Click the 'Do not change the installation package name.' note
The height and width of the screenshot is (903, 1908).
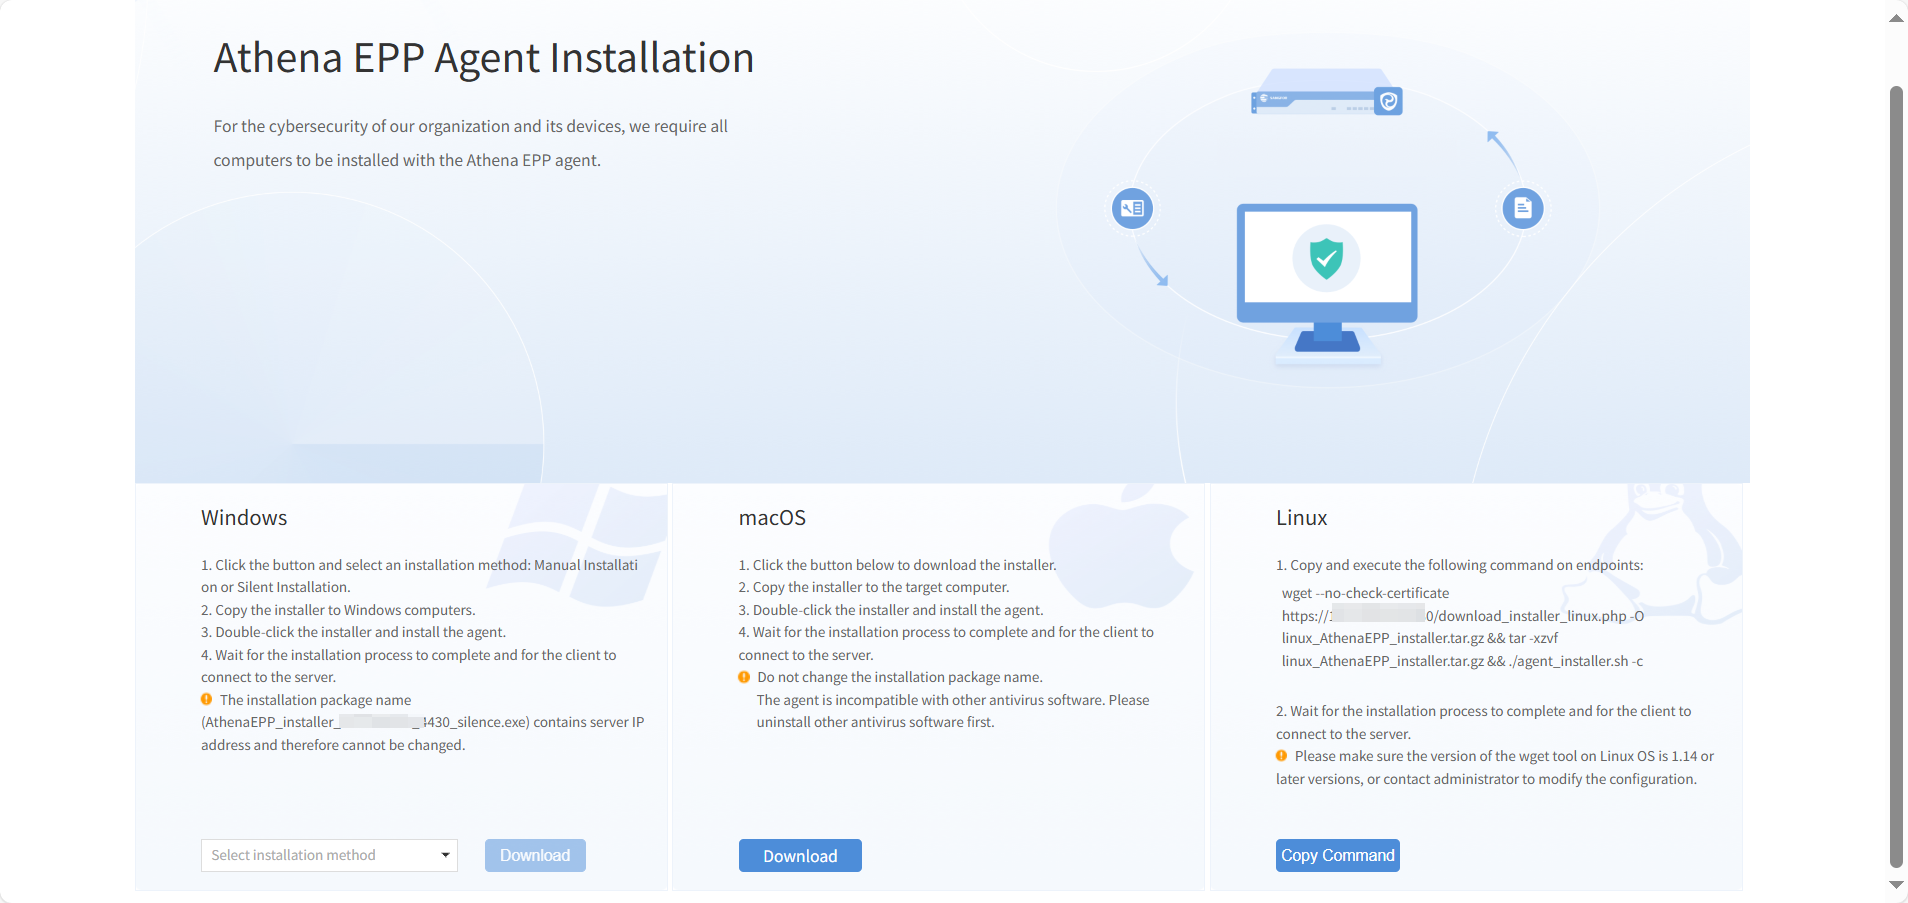(x=900, y=677)
